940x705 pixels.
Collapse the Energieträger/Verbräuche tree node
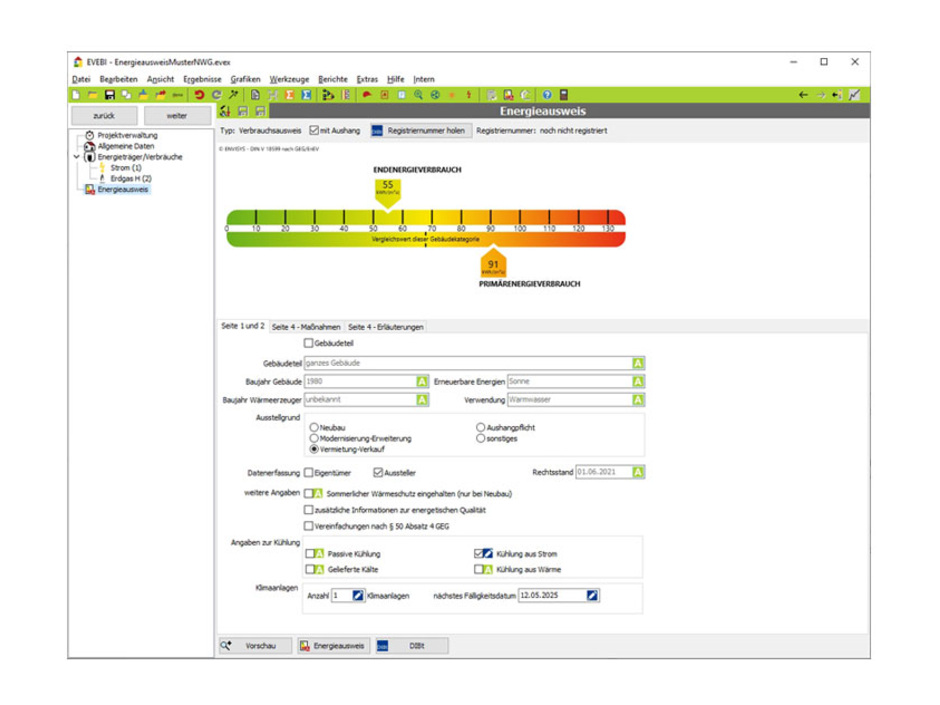point(77,157)
